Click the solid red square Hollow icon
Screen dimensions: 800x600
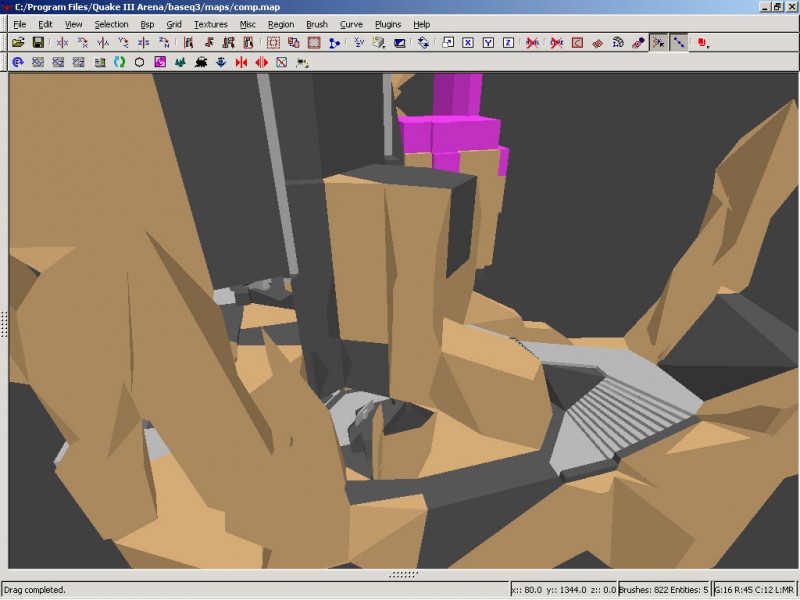(314, 43)
